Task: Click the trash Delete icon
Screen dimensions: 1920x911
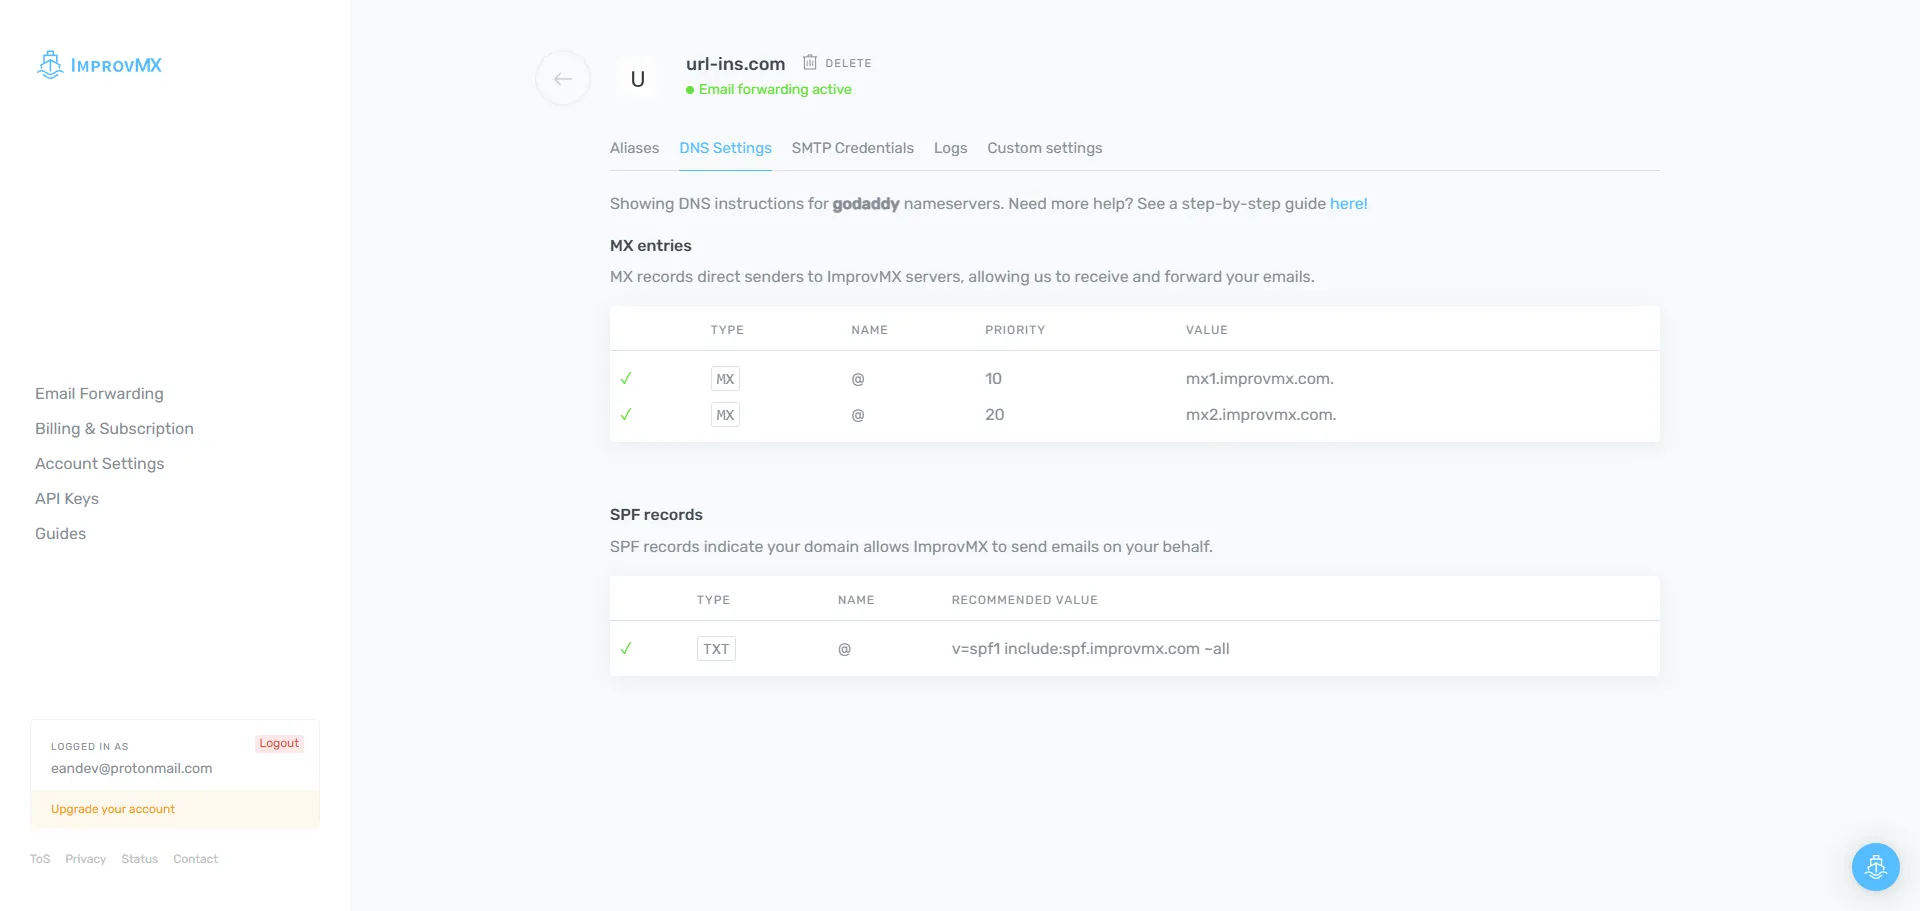Action: [x=810, y=62]
